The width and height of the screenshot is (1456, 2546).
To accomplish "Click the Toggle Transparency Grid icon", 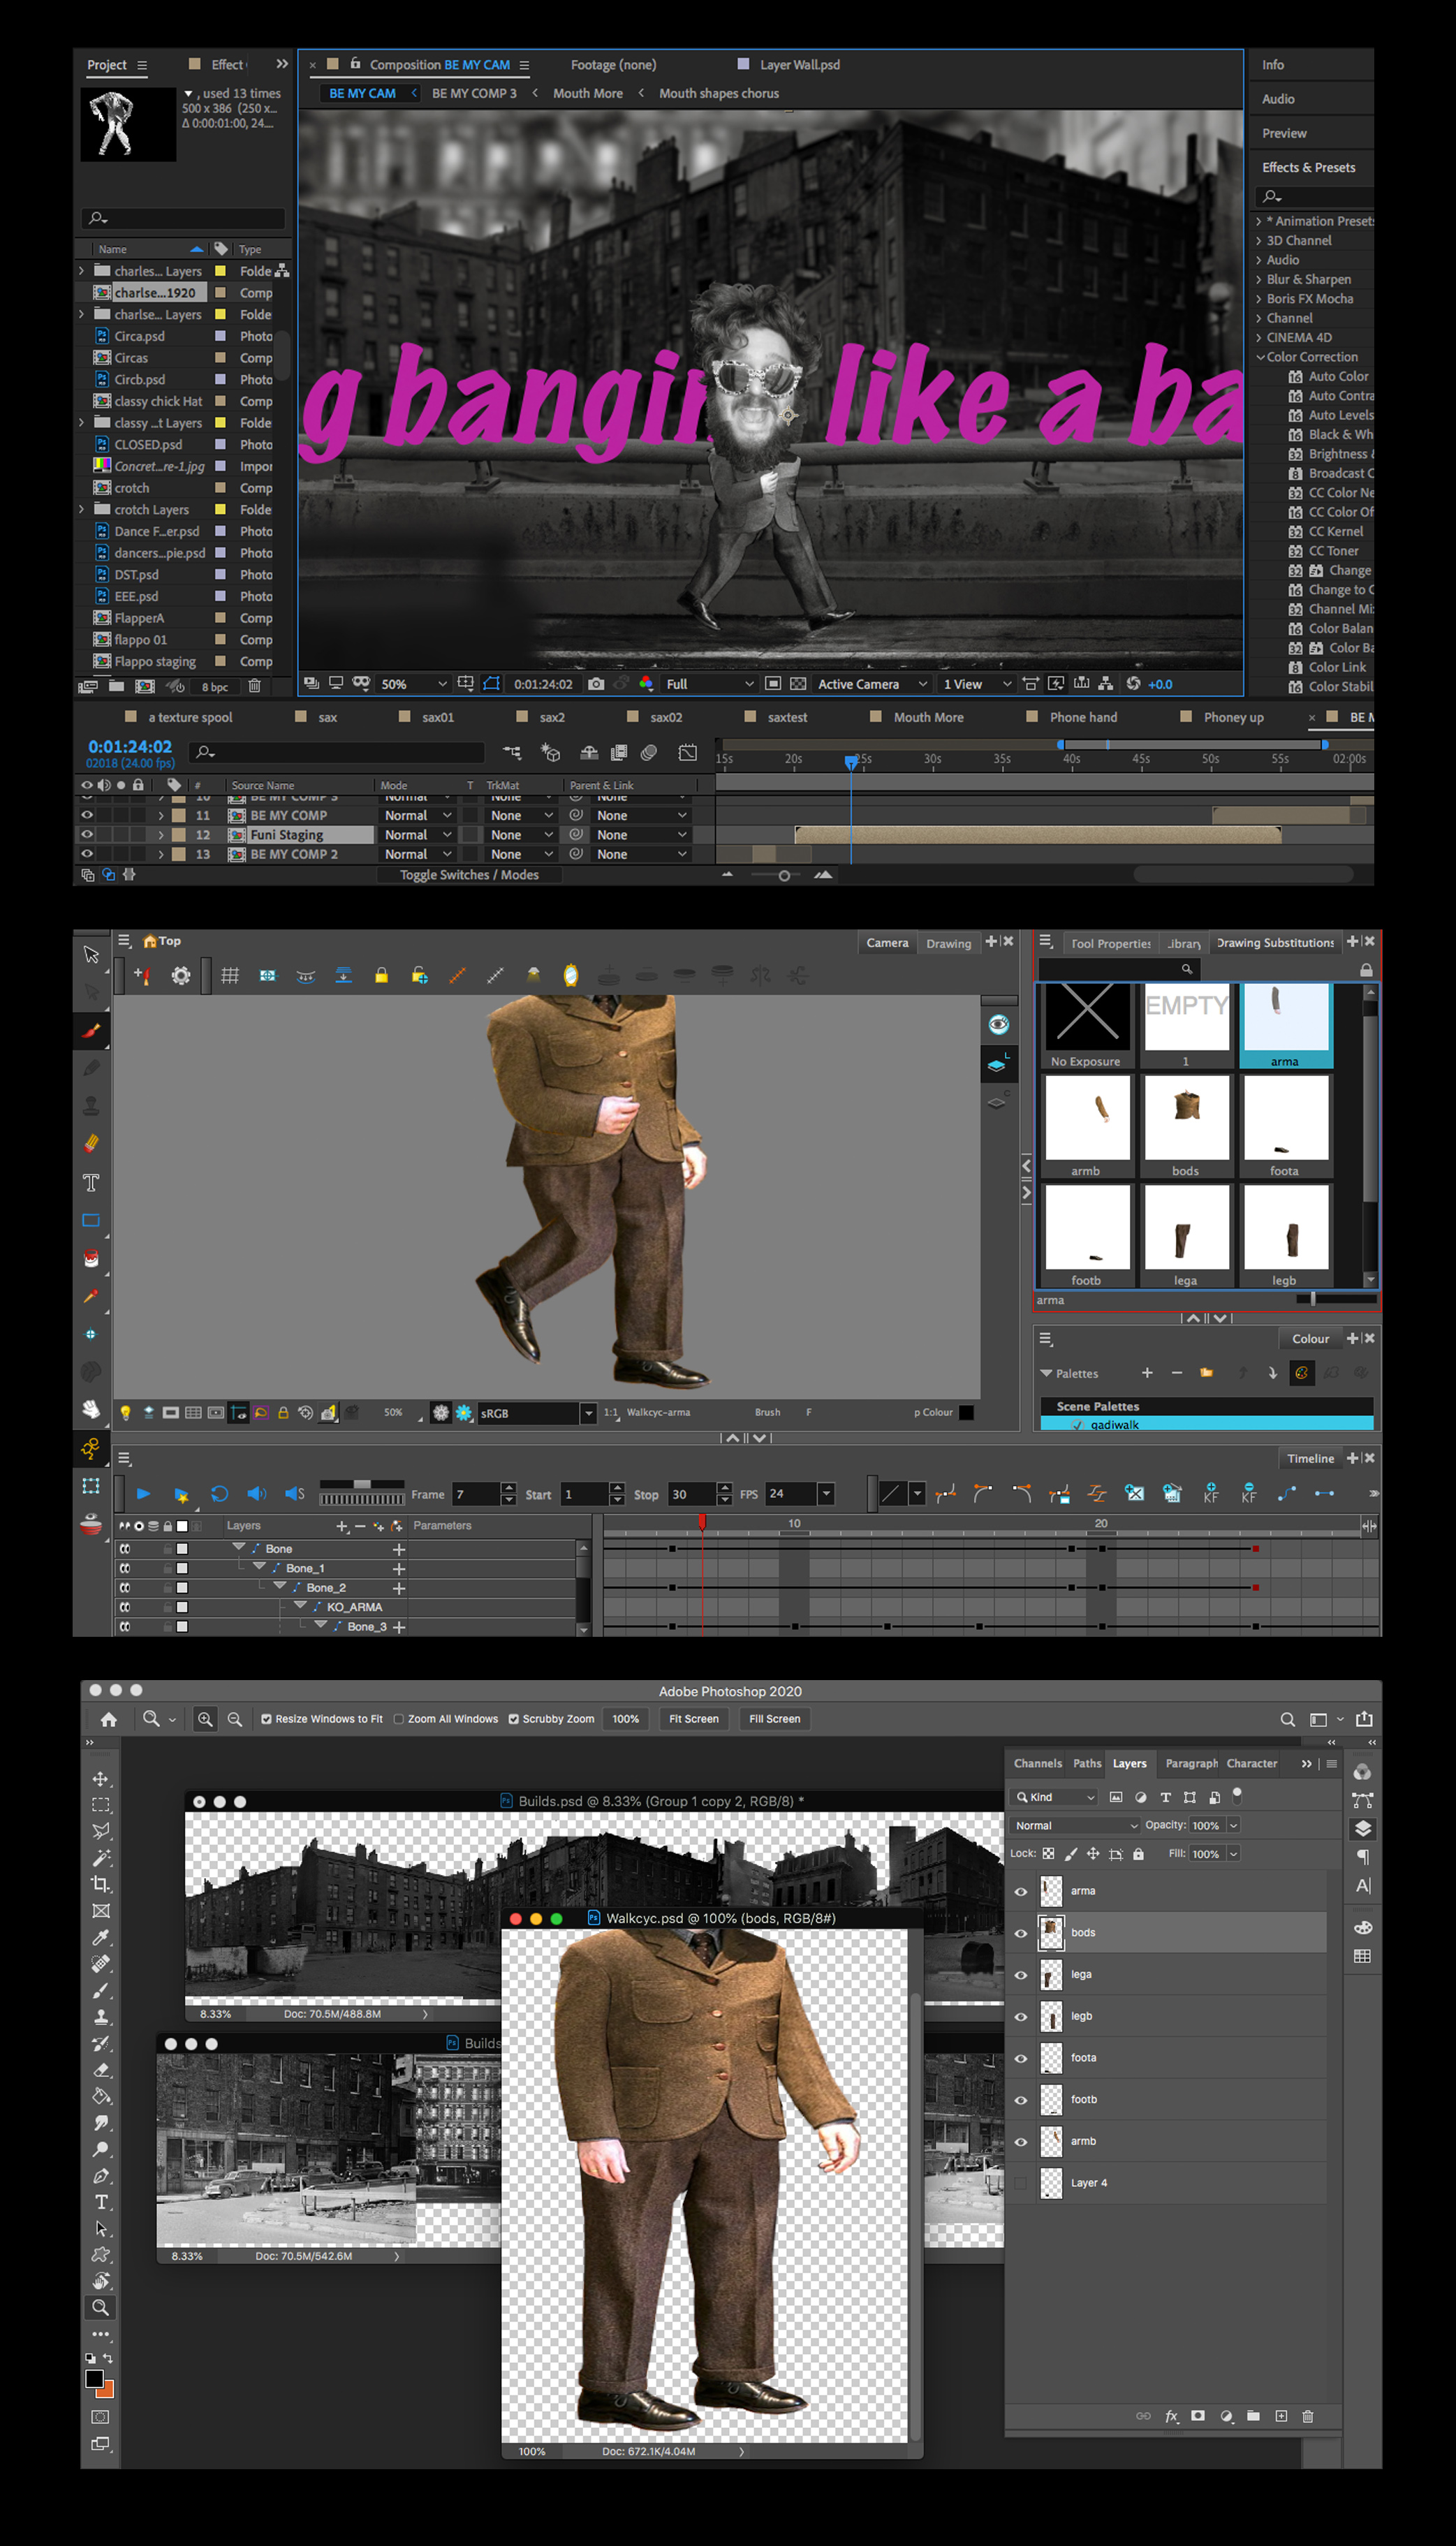I will coord(798,684).
